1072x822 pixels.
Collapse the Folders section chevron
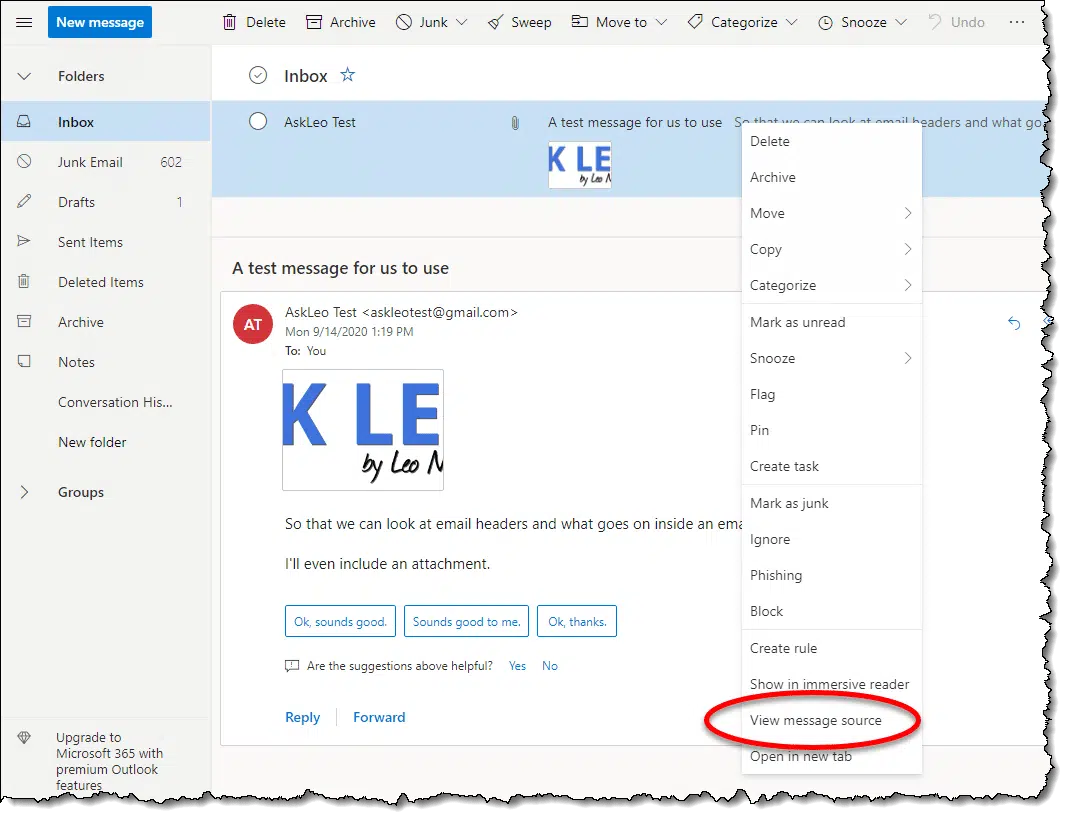(x=24, y=76)
